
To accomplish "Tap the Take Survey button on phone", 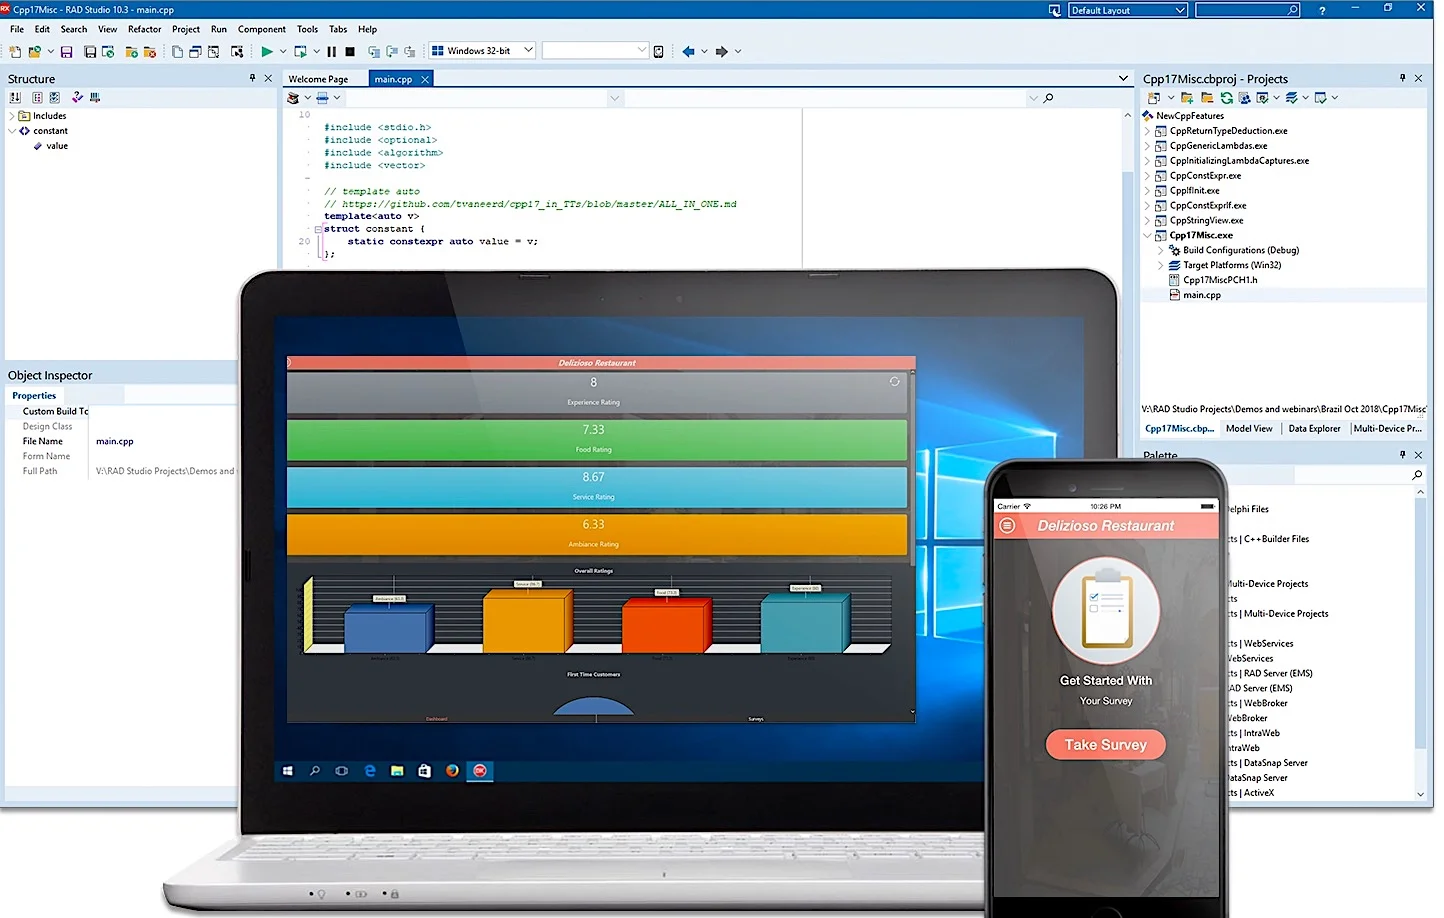I will click(x=1105, y=745).
